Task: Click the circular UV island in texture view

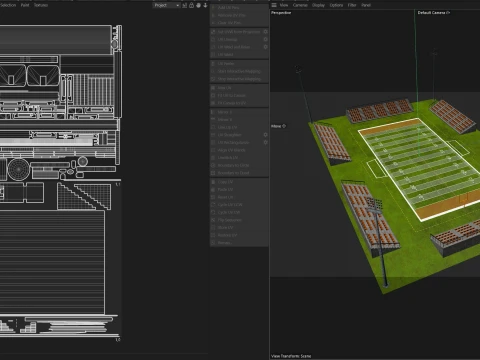Action: (x=19, y=169)
